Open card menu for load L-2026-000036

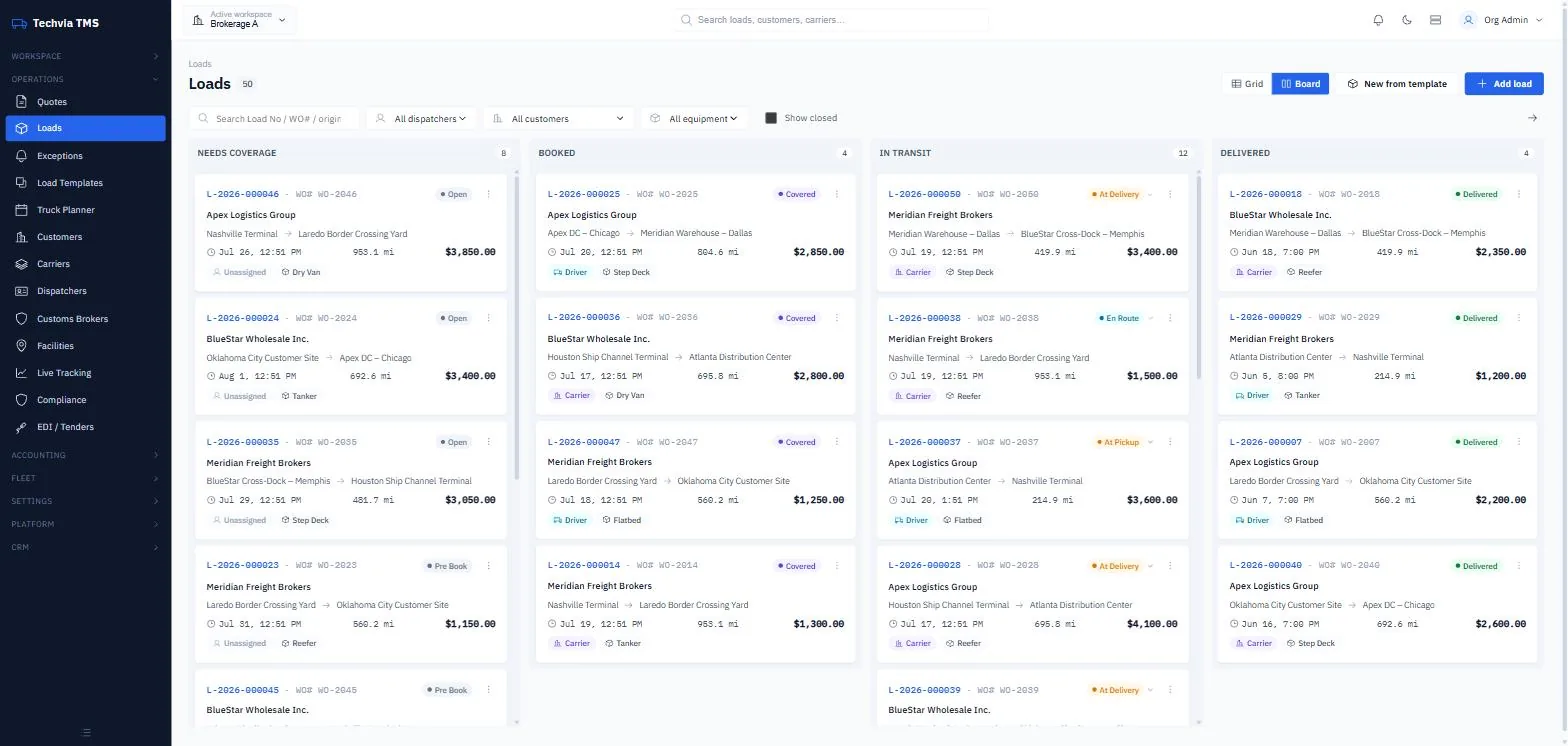(x=837, y=318)
